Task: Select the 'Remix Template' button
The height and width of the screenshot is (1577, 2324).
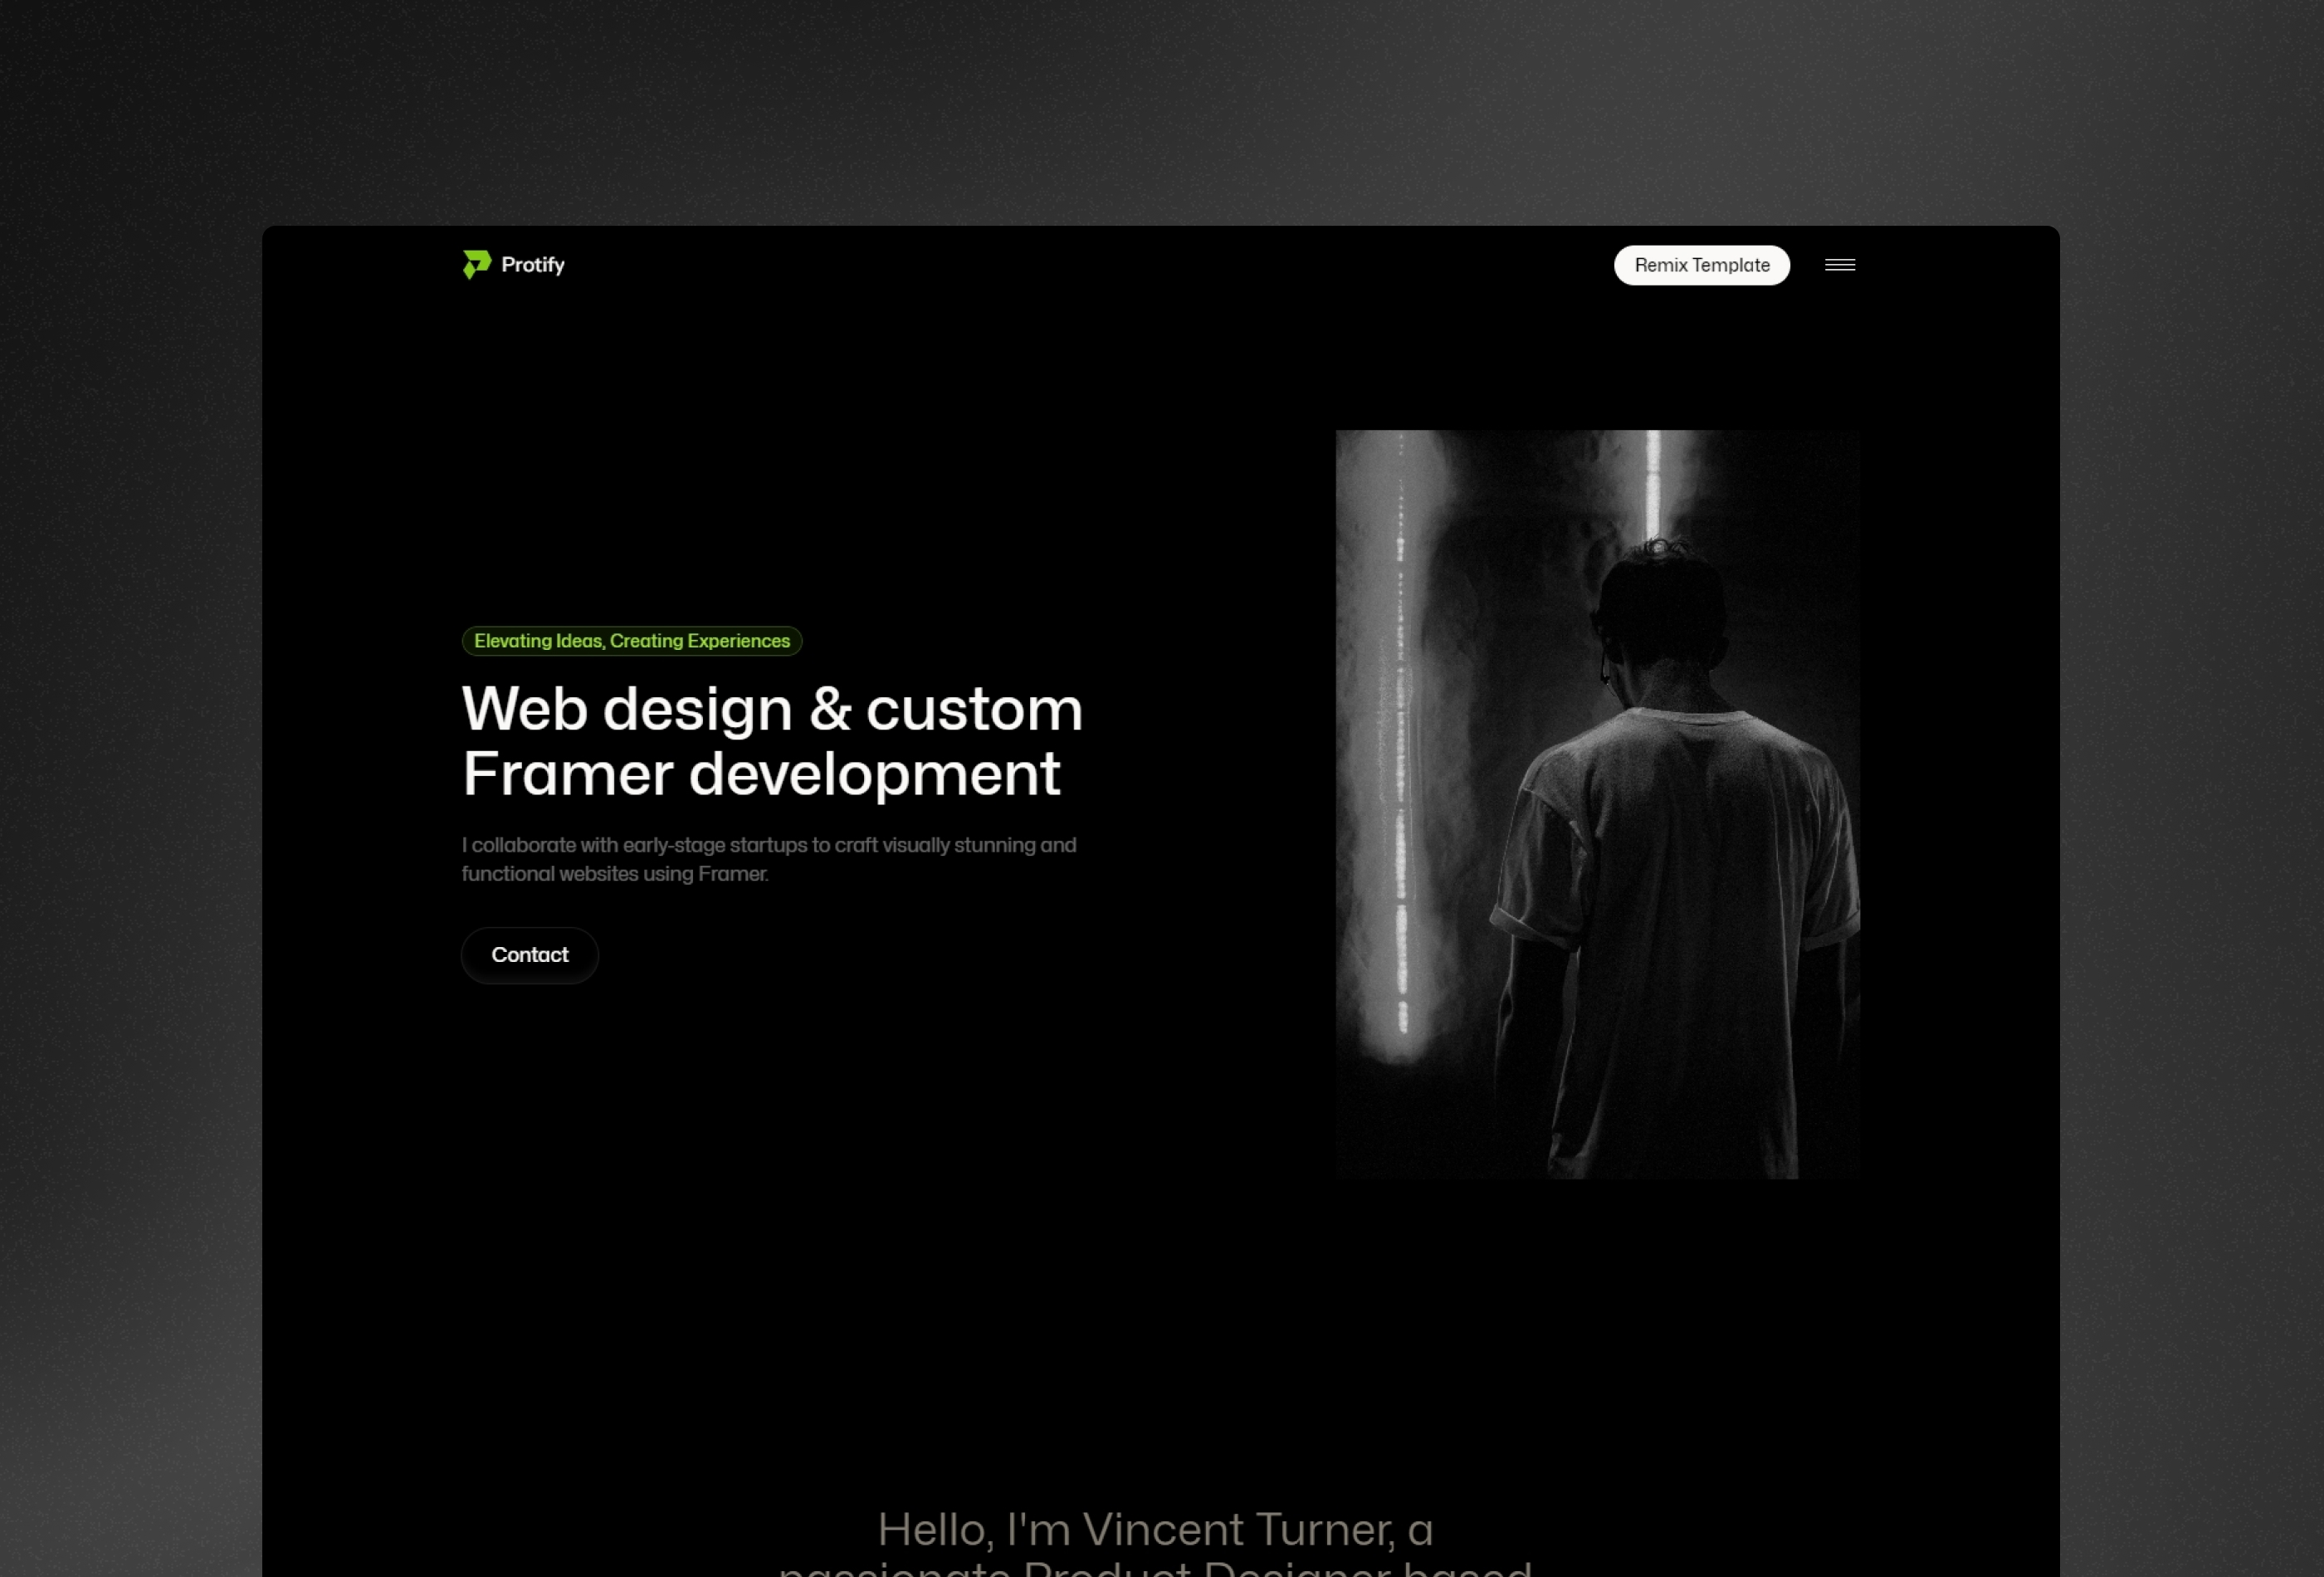Action: tap(1701, 264)
